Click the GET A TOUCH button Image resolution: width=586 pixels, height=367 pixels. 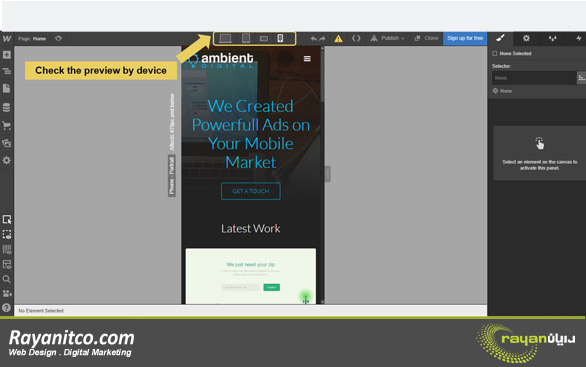pos(251,191)
